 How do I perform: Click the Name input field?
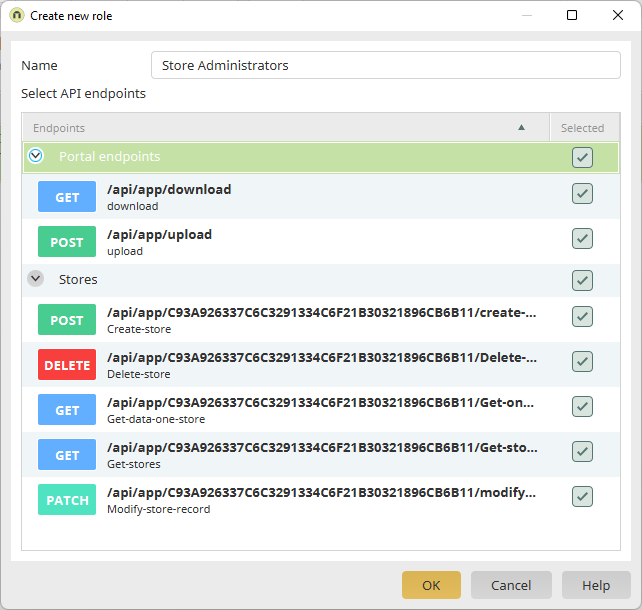[386, 65]
